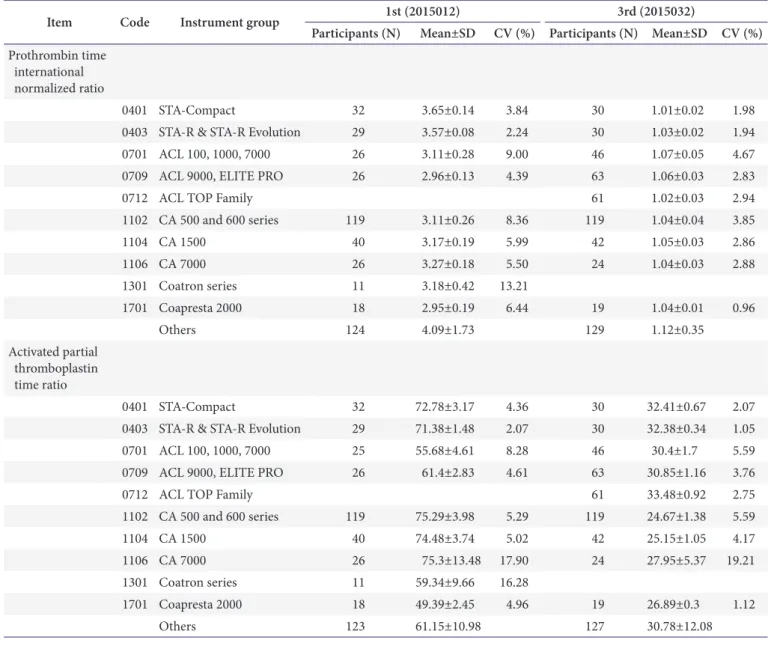
Task: Select the value 30.4±1.7
Action: (x=674, y=450)
